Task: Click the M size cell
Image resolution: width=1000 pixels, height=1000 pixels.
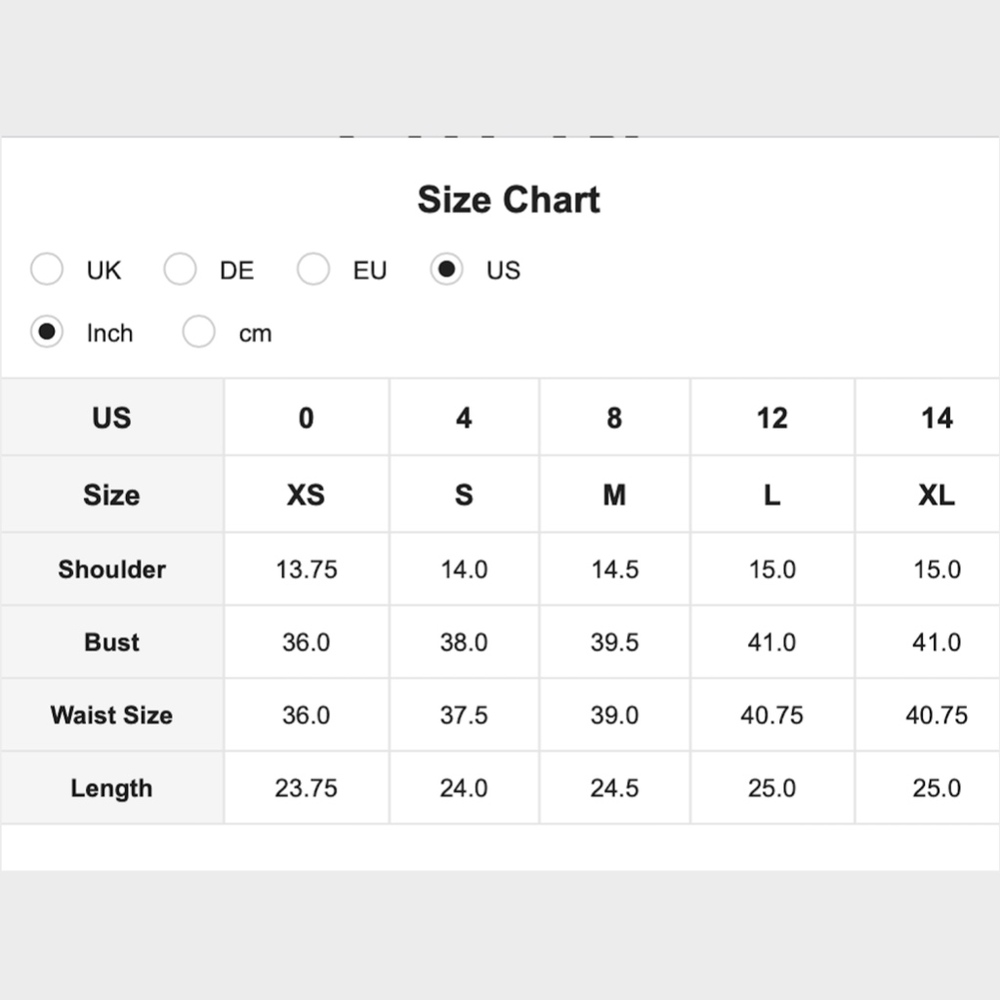Action: pyautogui.click(x=614, y=495)
